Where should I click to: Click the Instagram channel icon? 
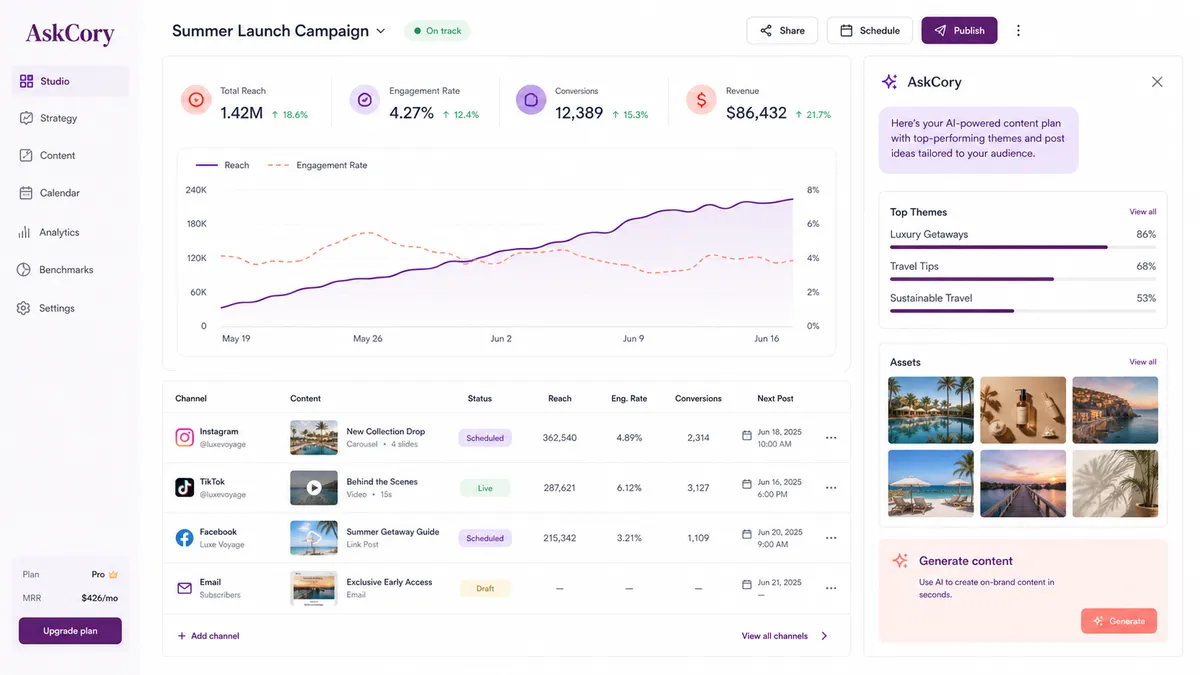tap(184, 437)
